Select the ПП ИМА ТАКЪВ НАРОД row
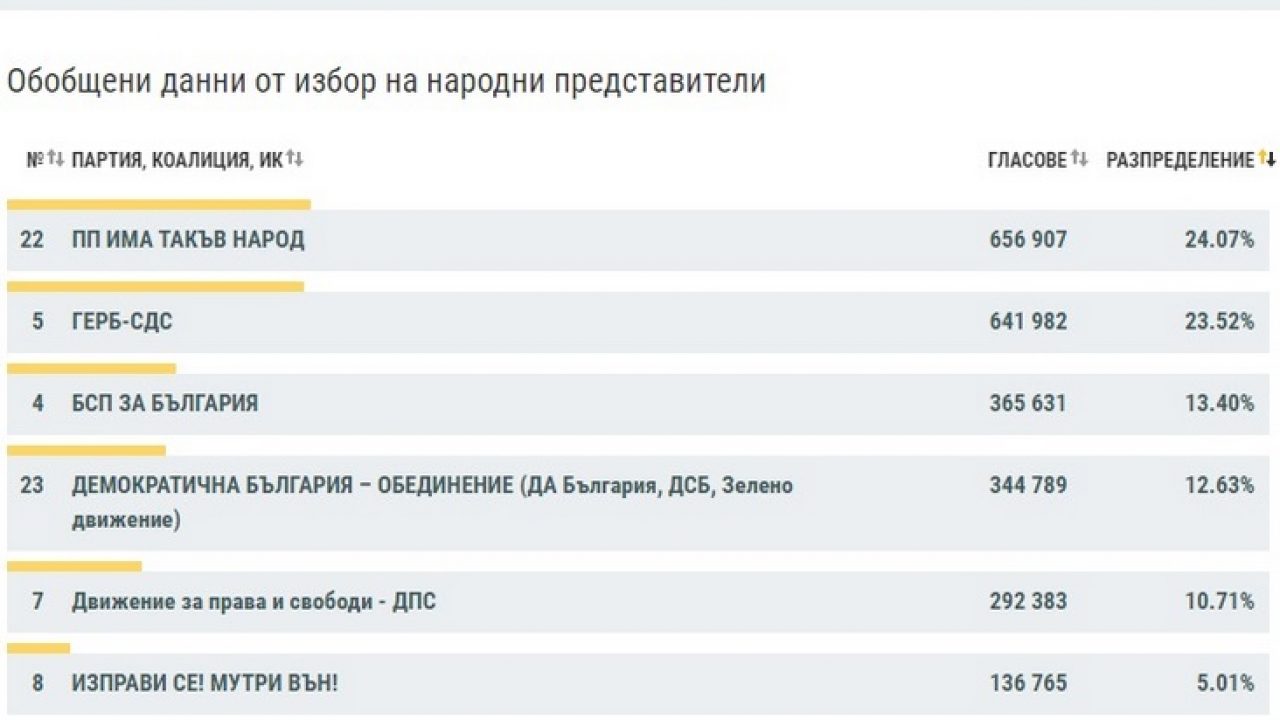The width and height of the screenshot is (1280, 720). tap(188, 240)
